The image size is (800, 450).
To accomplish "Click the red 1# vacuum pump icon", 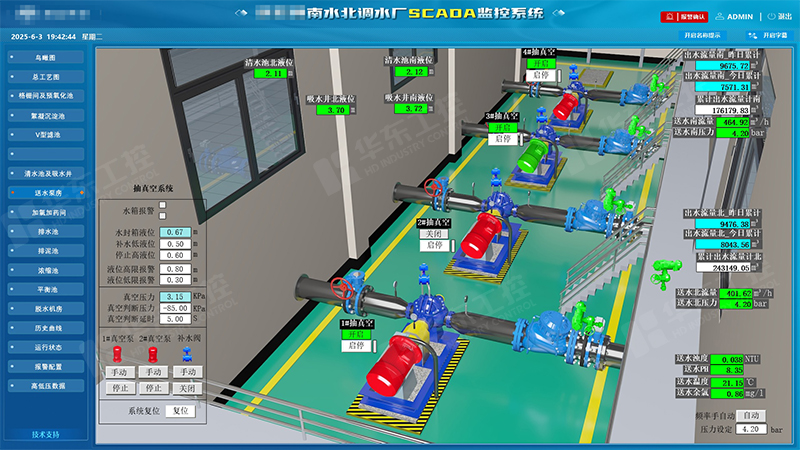I will (118, 353).
